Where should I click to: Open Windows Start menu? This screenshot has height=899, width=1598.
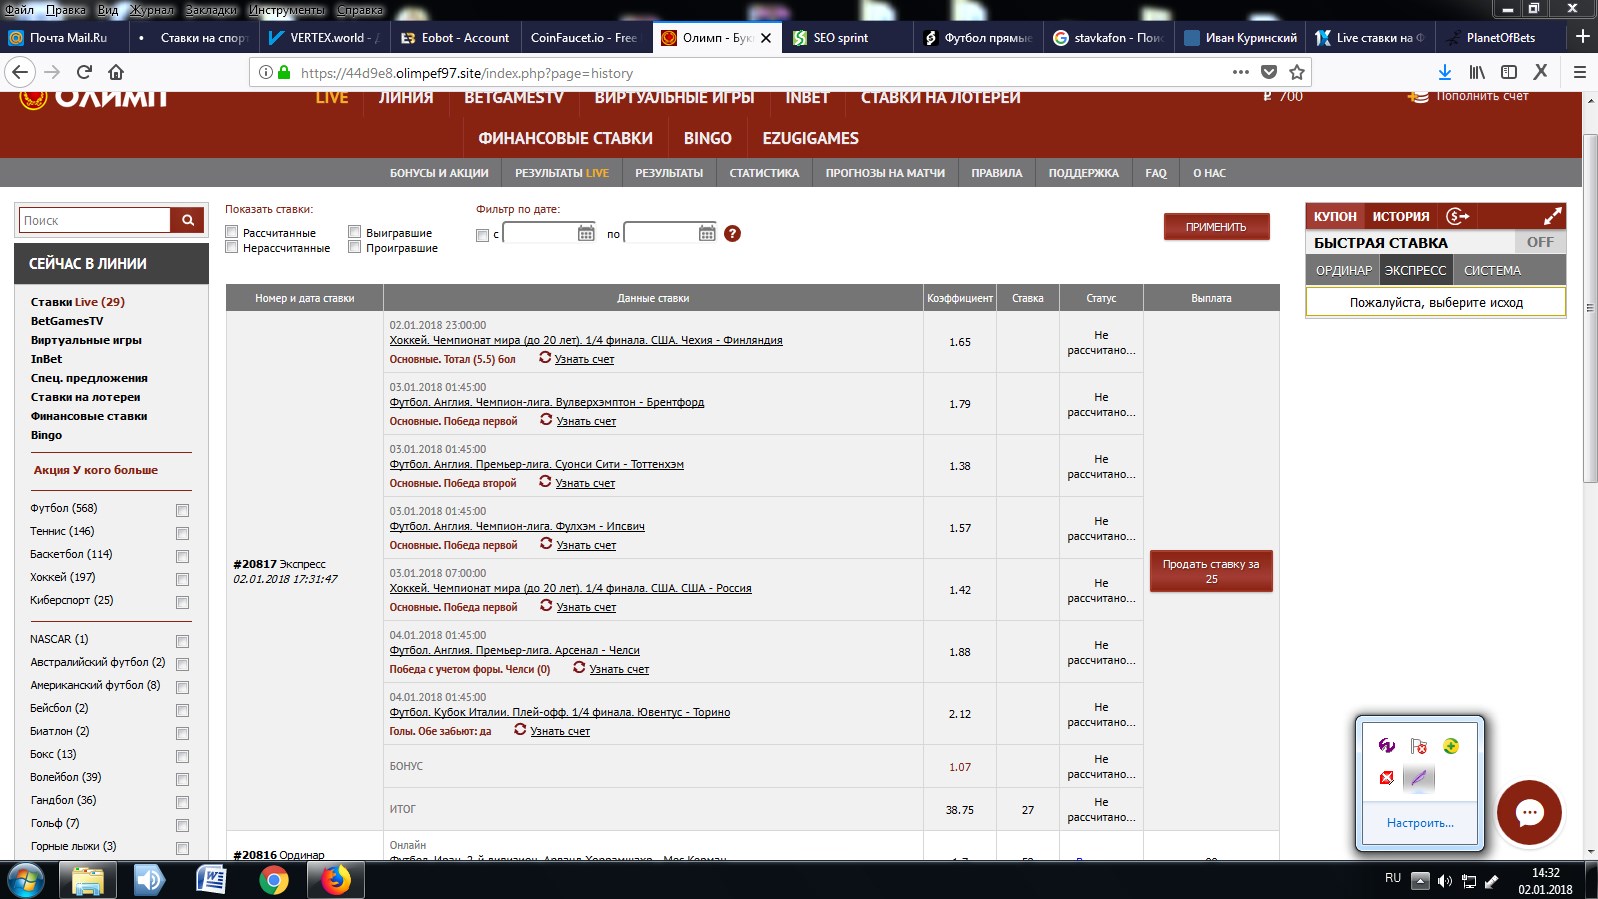point(25,881)
